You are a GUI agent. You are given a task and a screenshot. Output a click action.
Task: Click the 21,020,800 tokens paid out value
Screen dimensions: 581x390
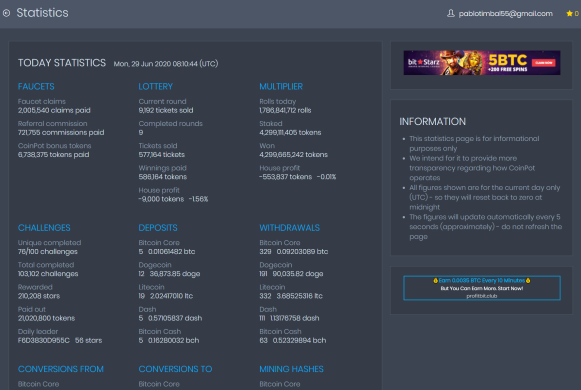coord(46,319)
